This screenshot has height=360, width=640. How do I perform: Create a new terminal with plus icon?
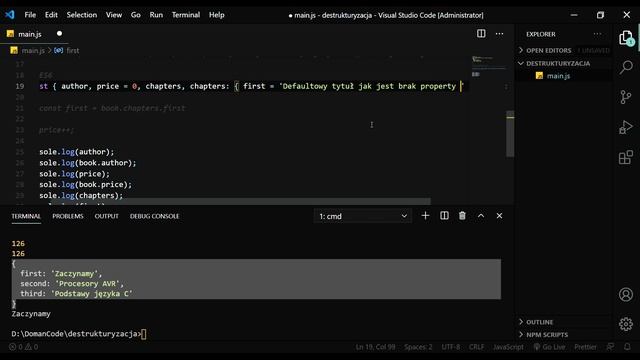click(425, 216)
